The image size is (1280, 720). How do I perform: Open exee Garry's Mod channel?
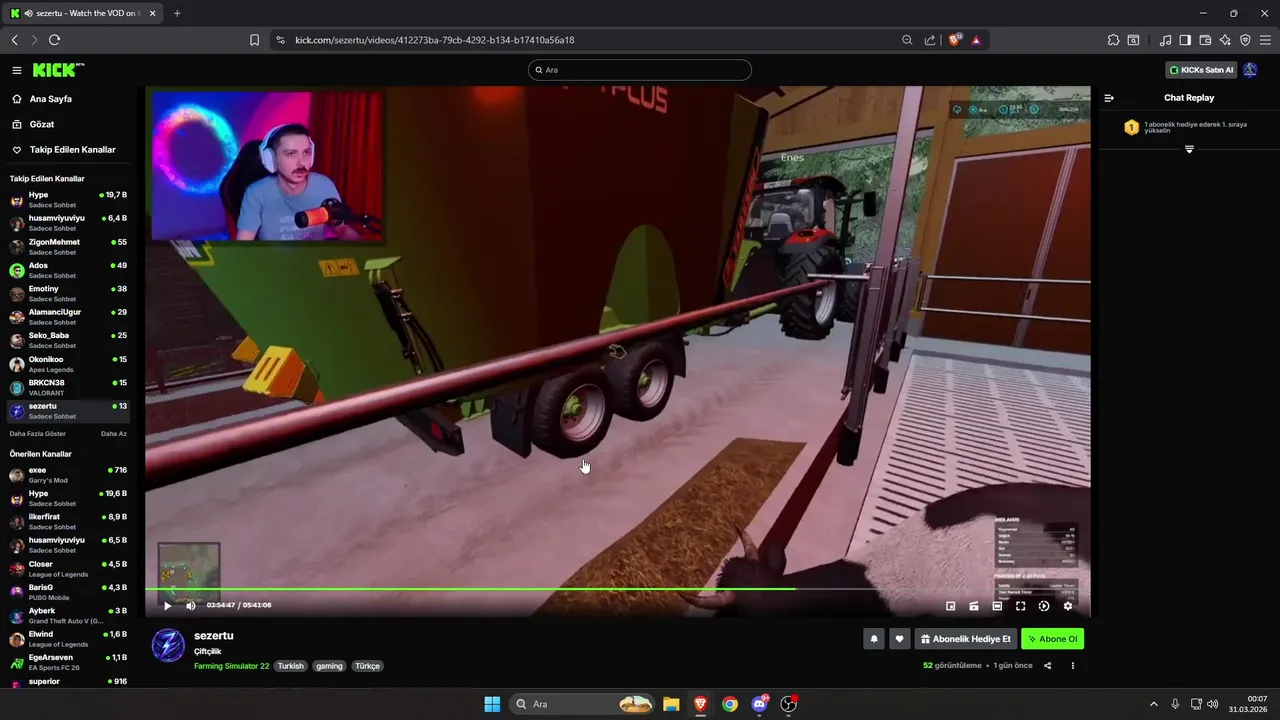pyautogui.click(x=68, y=475)
